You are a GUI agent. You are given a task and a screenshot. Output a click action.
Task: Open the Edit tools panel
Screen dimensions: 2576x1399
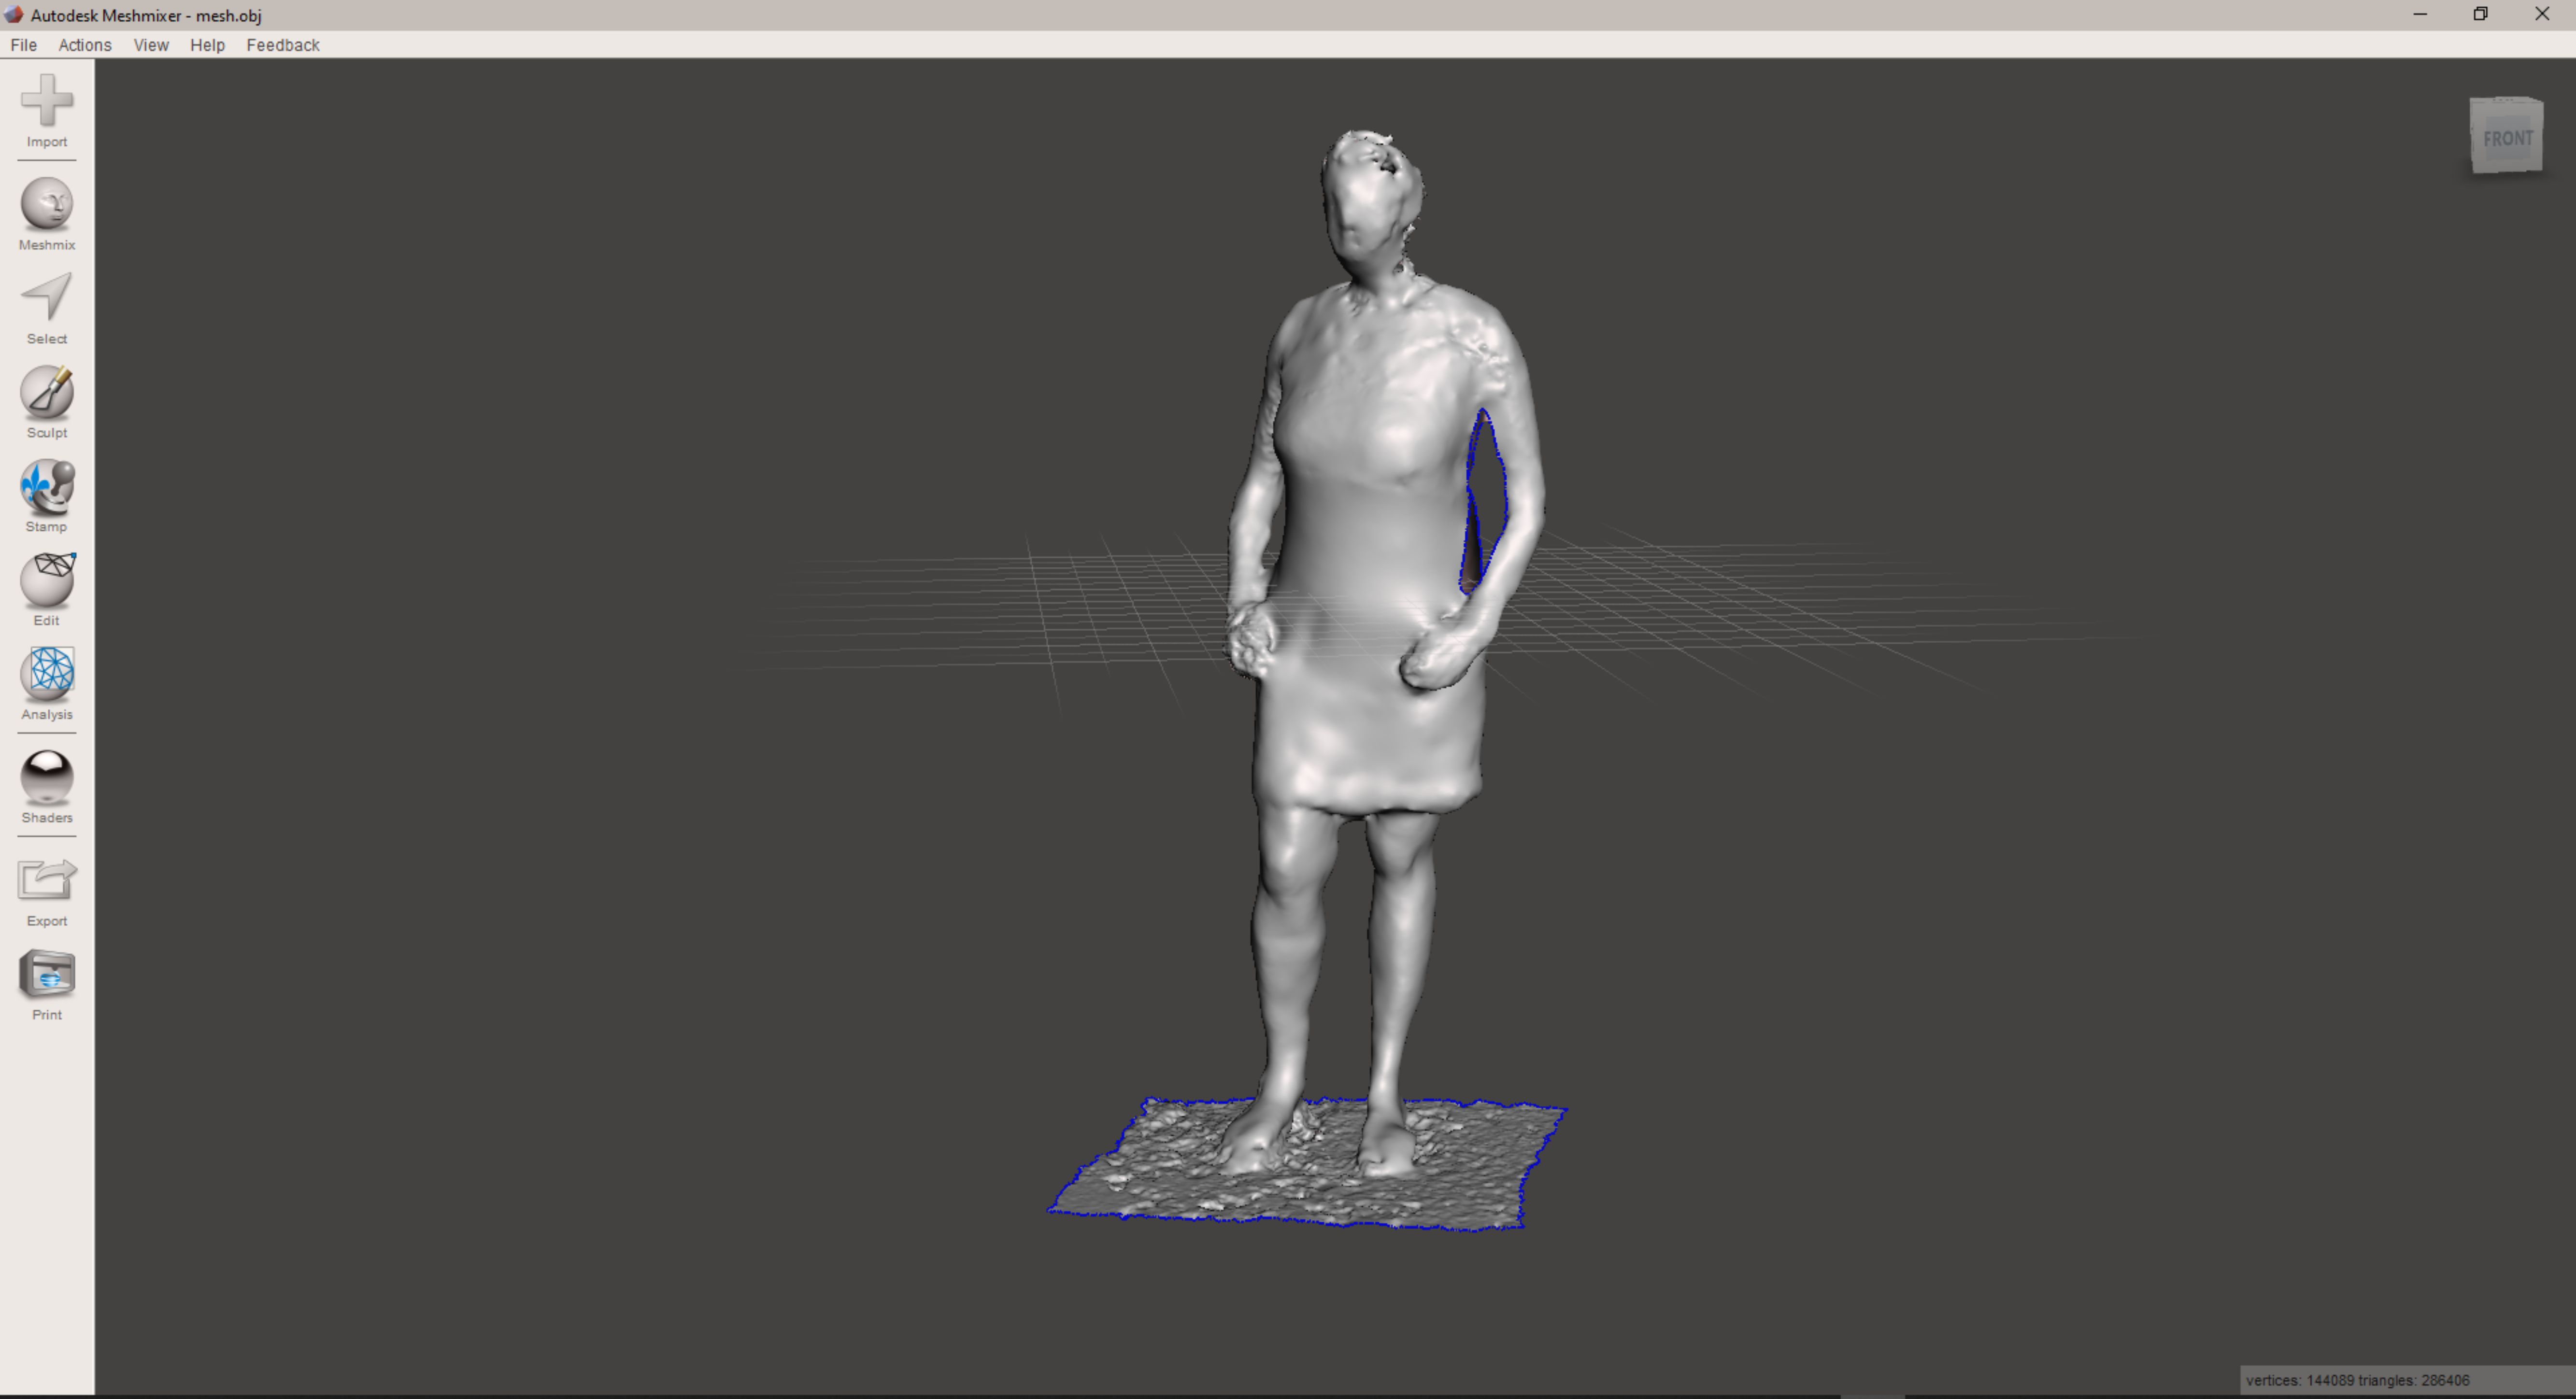pos(47,581)
